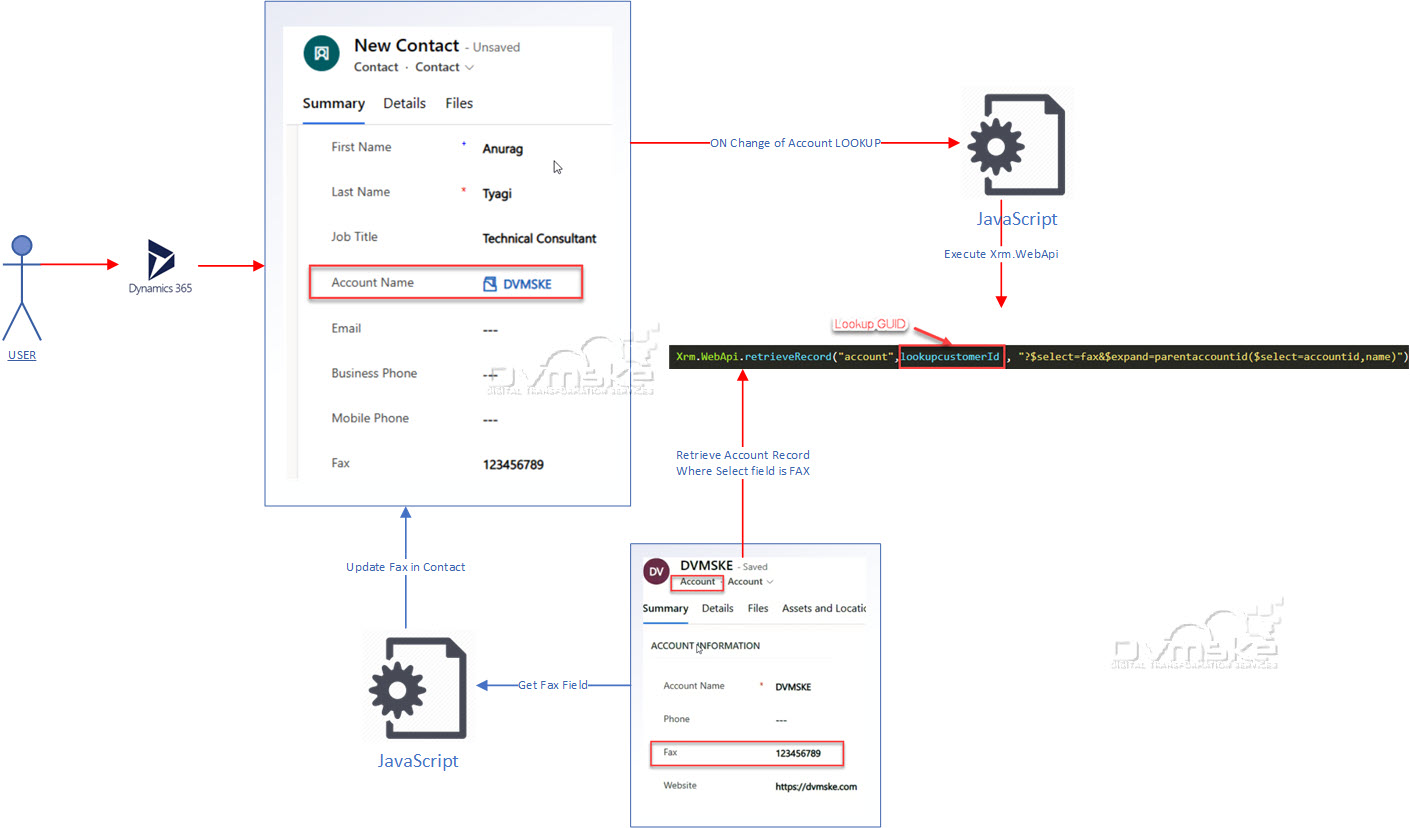Click the New Contact title text
The height and width of the screenshot is (828, 1410).
[x=406, y=46]
